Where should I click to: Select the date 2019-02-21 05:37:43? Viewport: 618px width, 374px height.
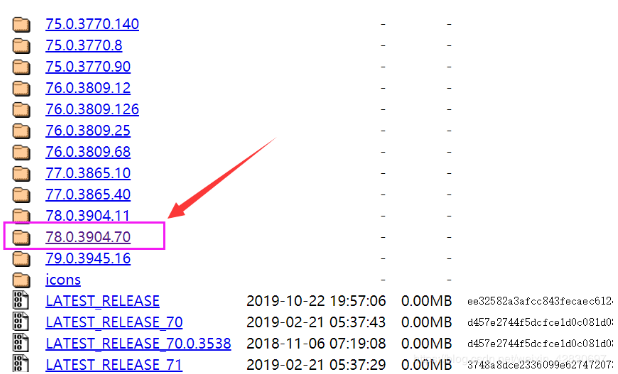coord(316,322)
